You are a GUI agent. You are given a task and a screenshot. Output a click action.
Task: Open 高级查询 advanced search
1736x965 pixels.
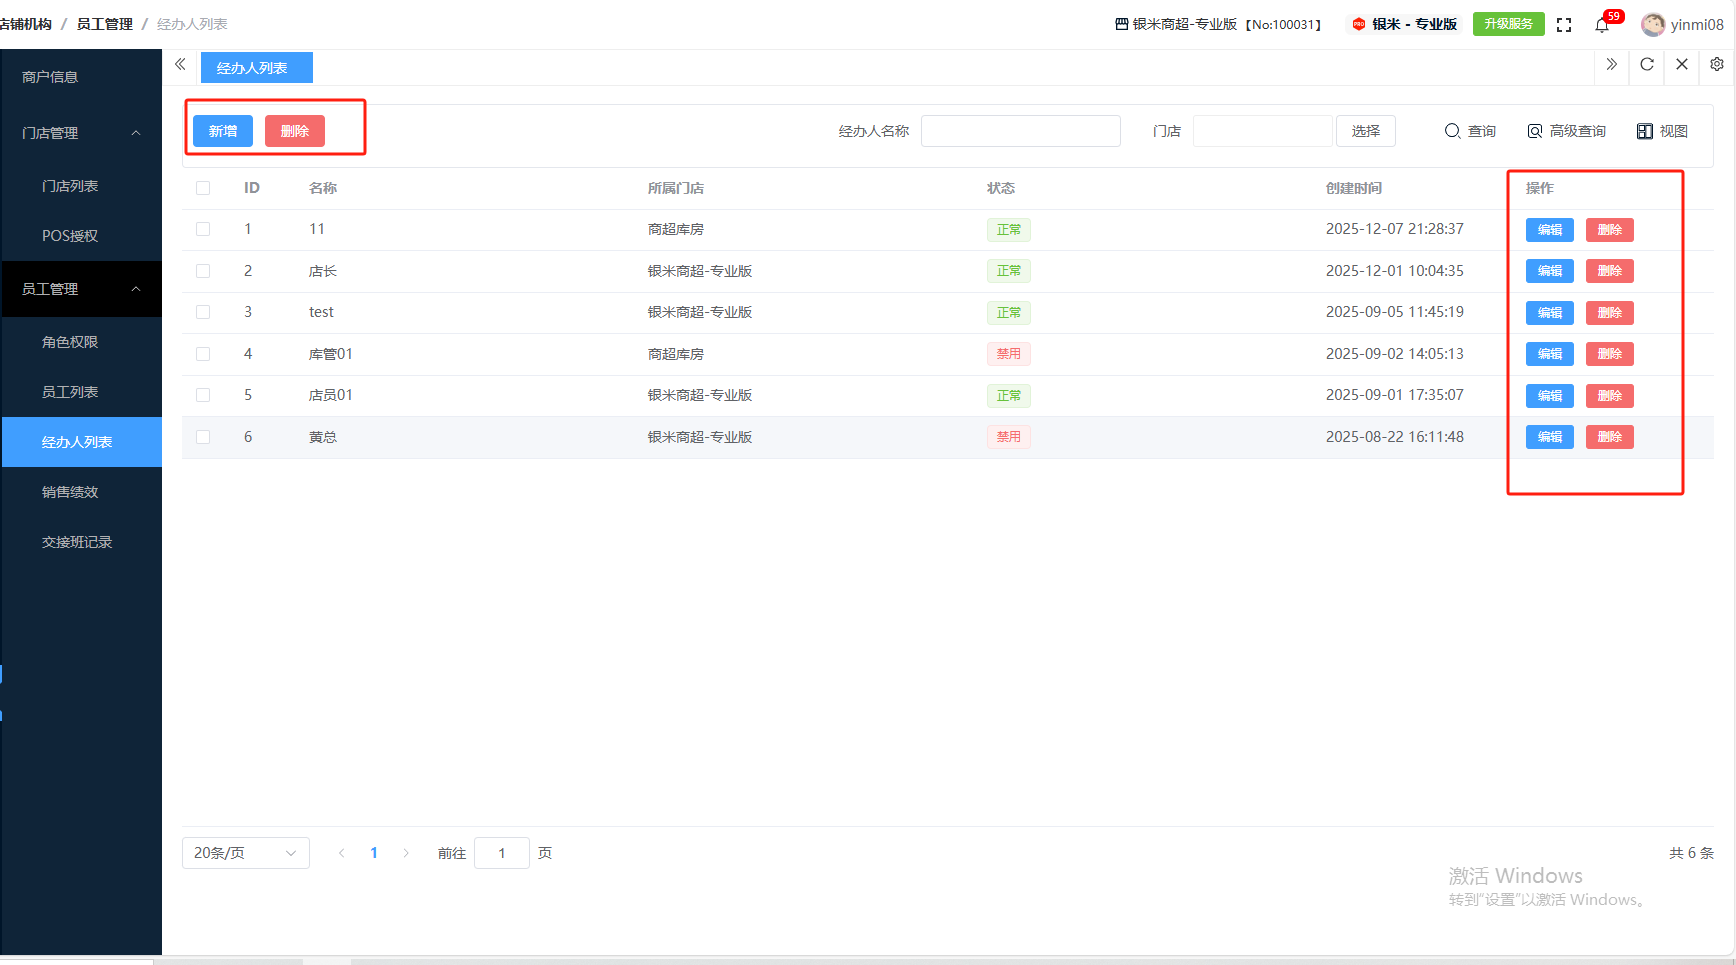click(x=1566, y=131)
